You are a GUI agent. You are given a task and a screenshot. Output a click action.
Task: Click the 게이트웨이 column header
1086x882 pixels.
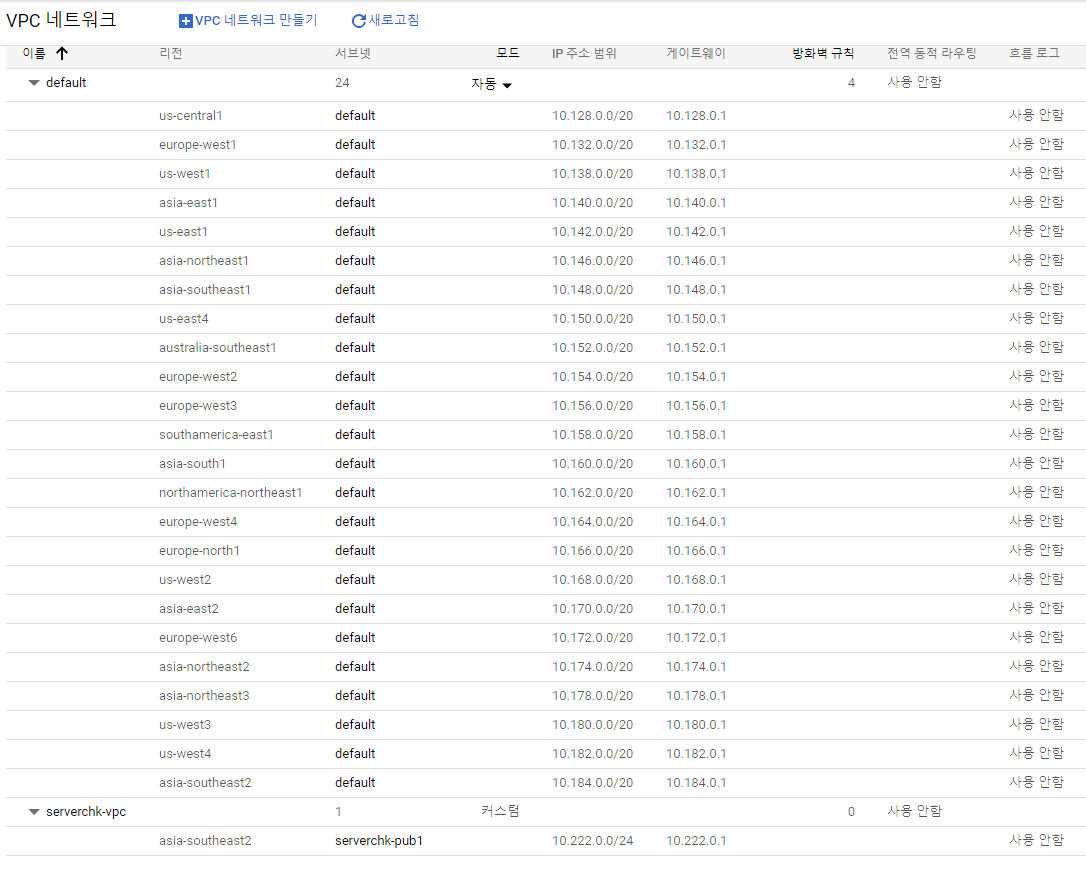point(695,53)
